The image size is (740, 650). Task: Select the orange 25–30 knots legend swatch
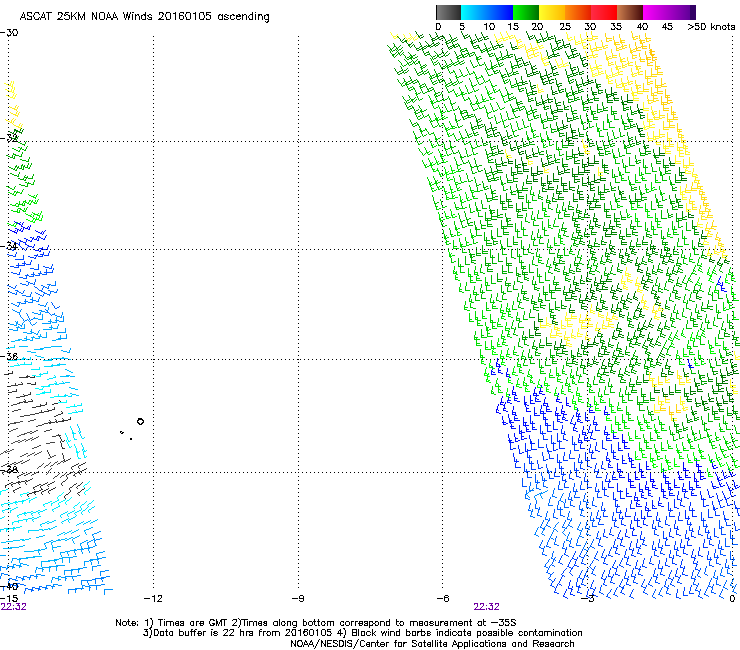578,12
